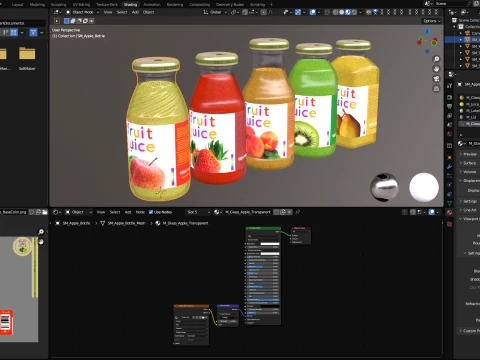This screenshot has width=480, height=360.
Task: Click the pan hand icon in the image editor
Action: point(41,242)
